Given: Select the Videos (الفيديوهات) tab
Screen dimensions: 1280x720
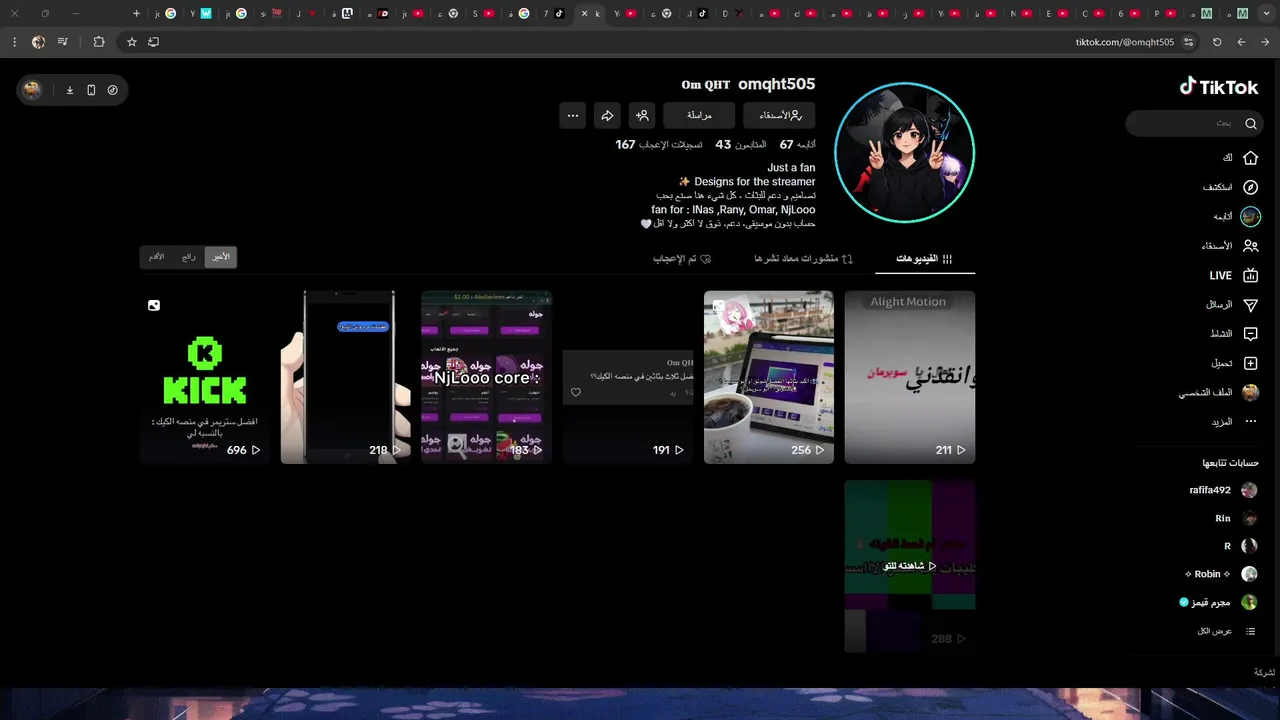Looking at the screenshot, I should click(x=925, y=259).
